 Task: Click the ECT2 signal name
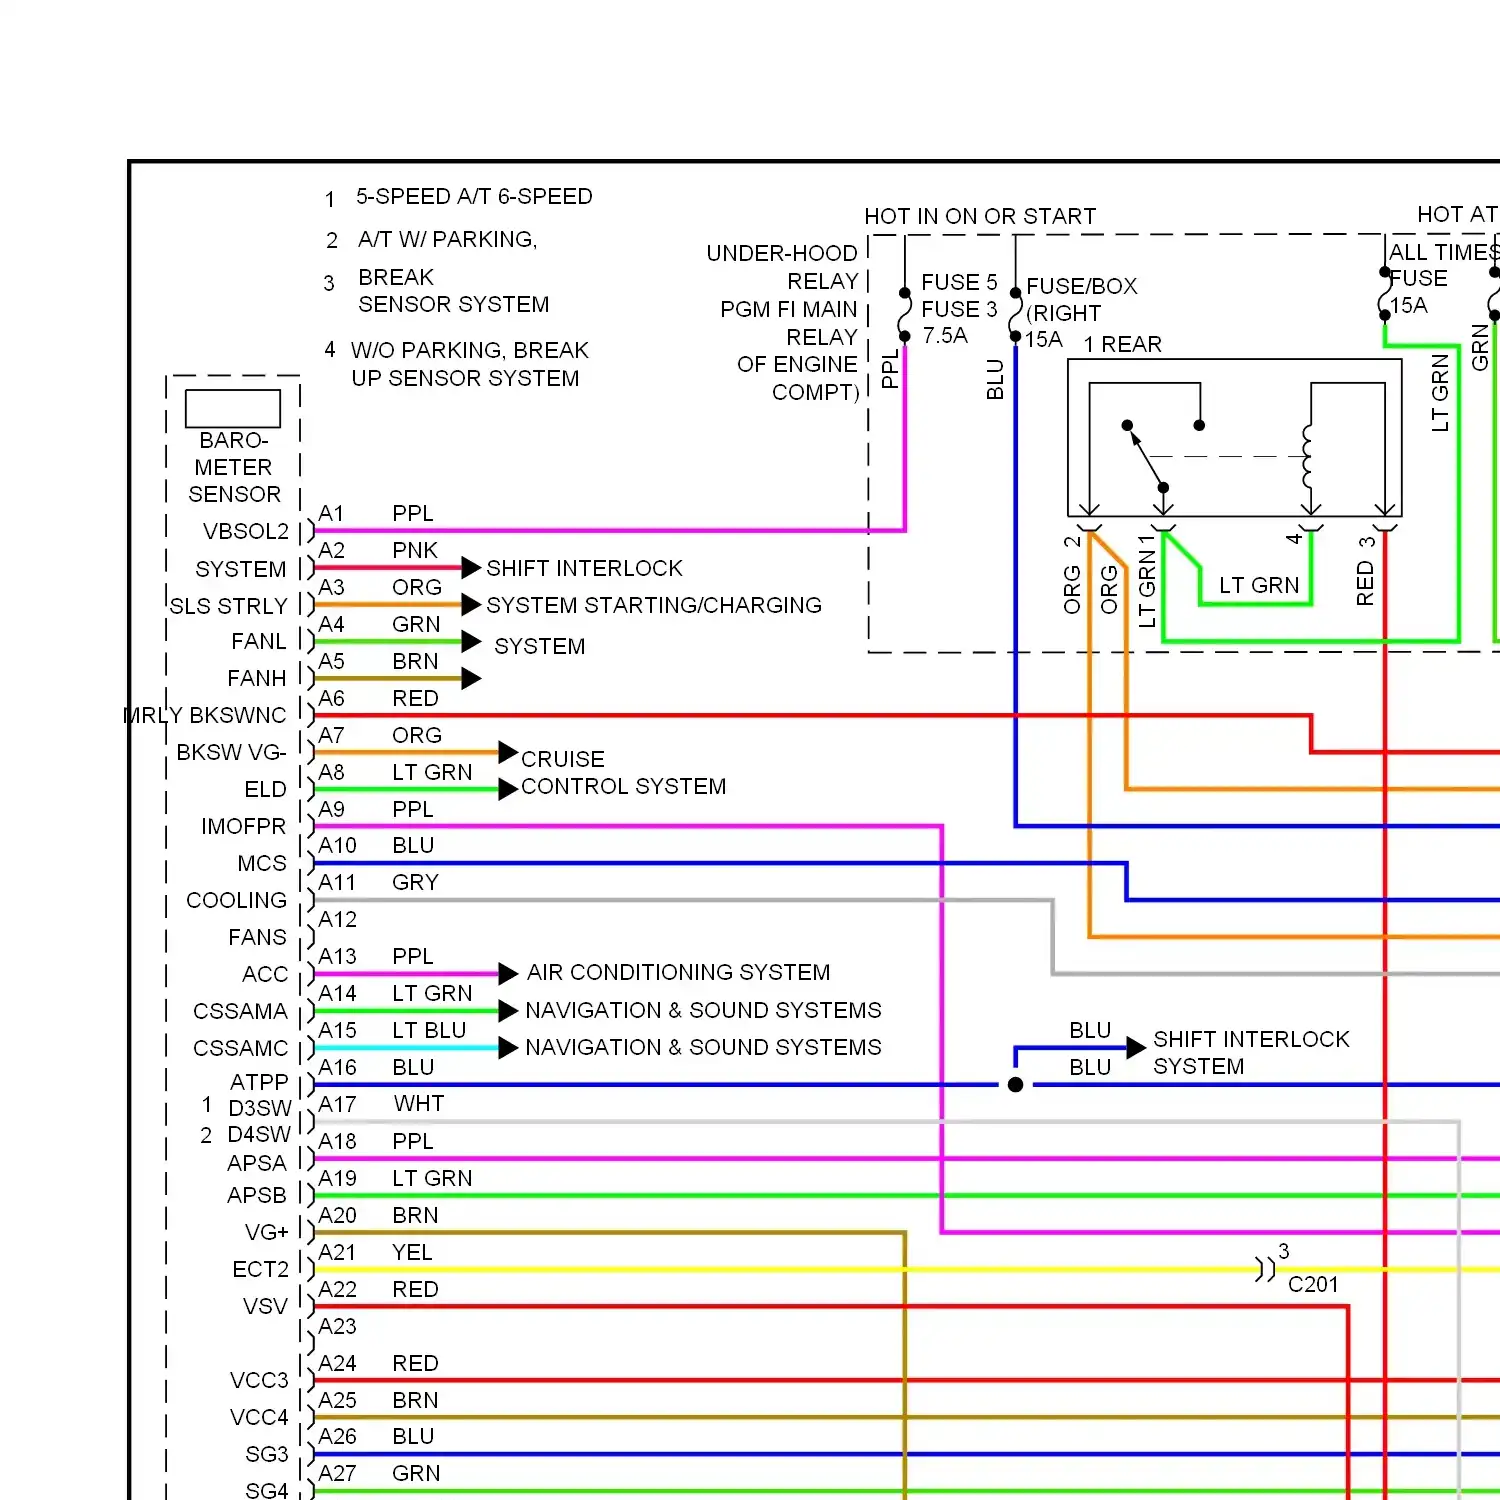(x=260, y=1270)
